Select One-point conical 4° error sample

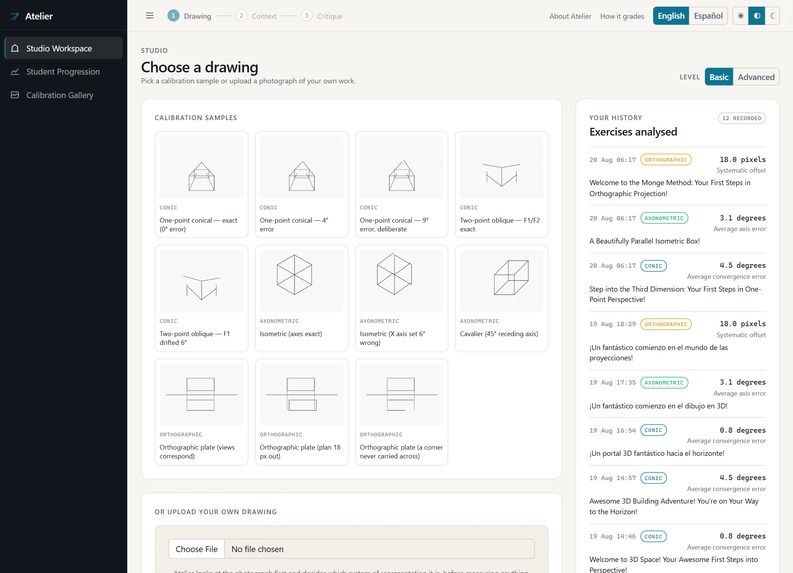pos(301,185)
